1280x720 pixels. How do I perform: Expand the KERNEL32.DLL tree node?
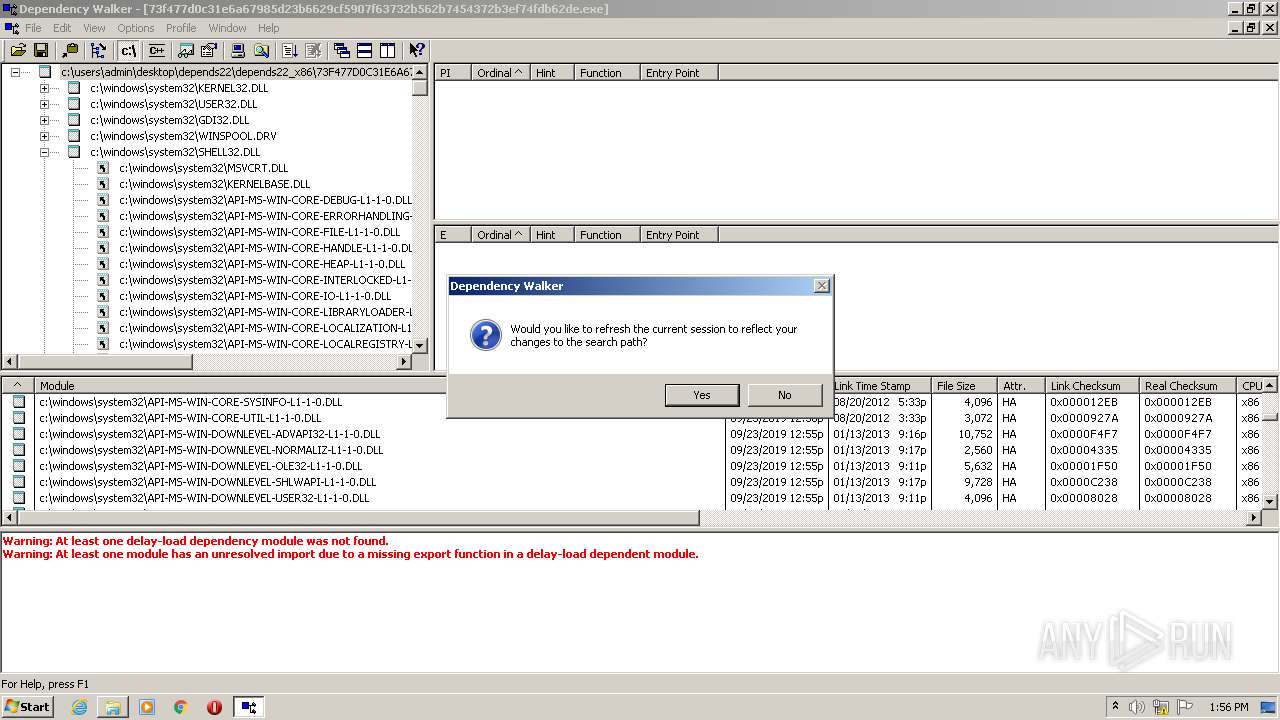tap(44, 88)
